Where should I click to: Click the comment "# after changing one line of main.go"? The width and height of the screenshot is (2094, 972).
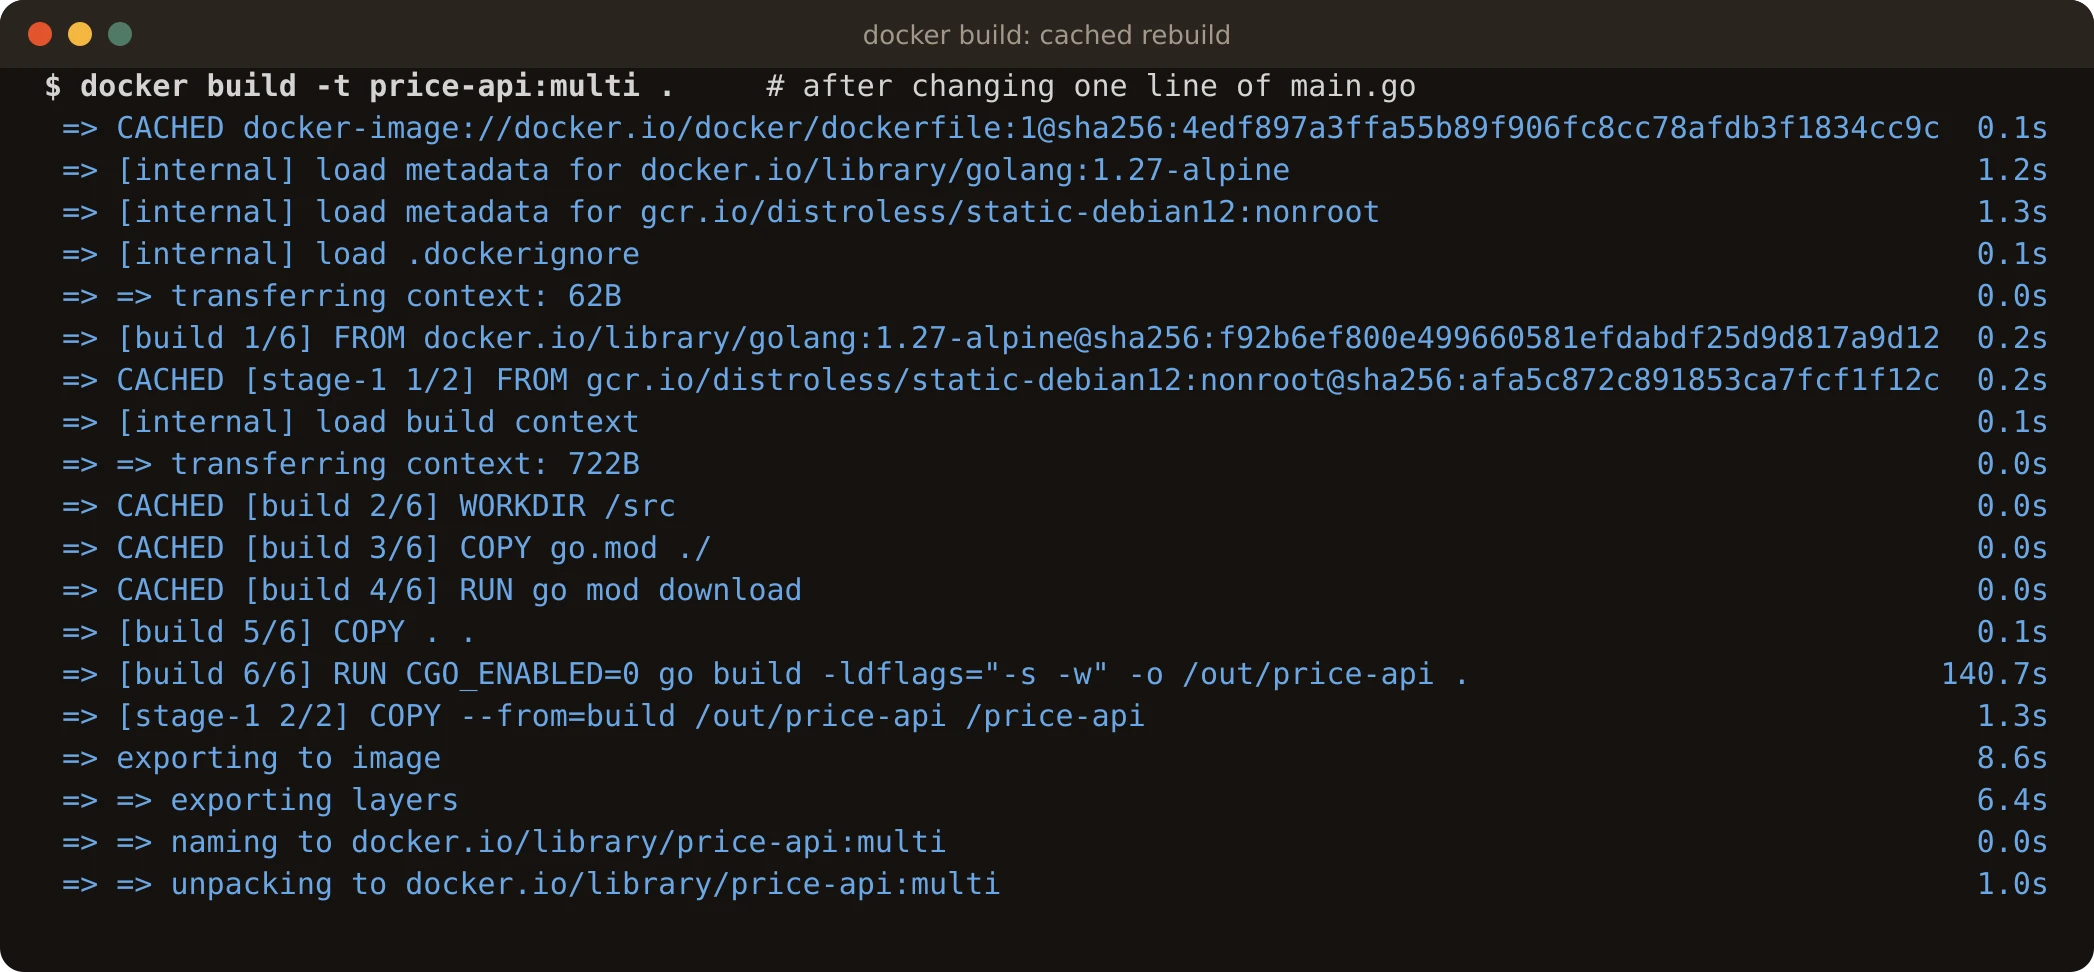(1091, 86)
